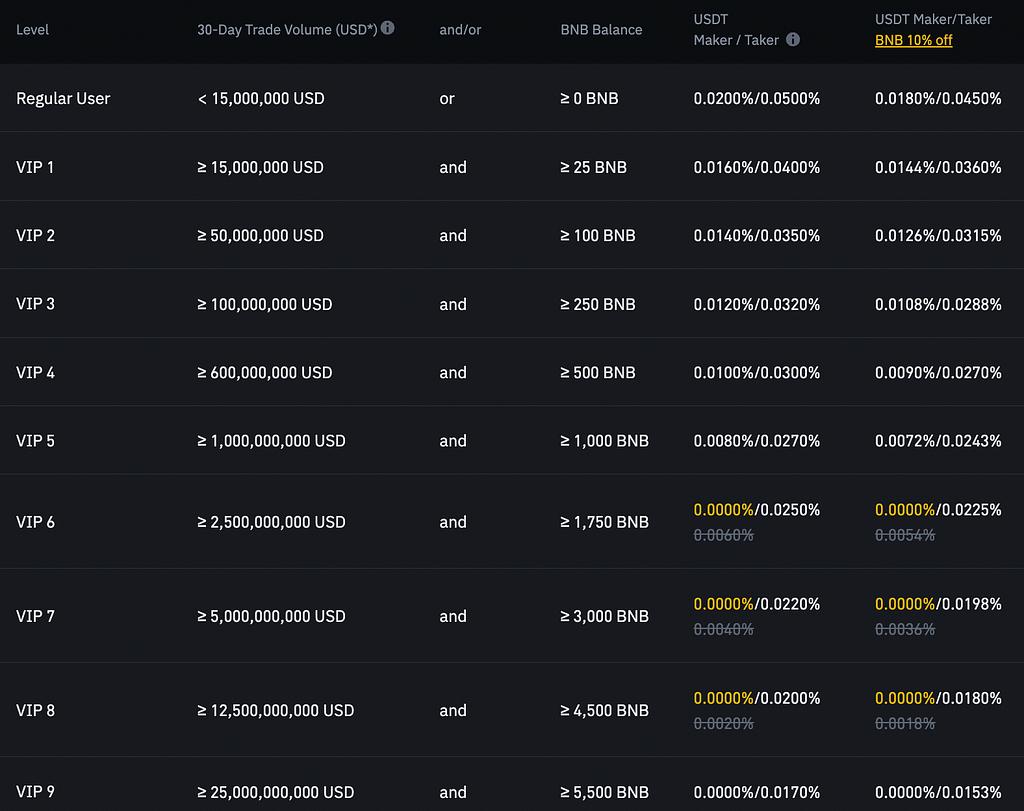Click the VIP 2 level label
The width and height of the screenshot is (1024, 811).
click(35, 235)
